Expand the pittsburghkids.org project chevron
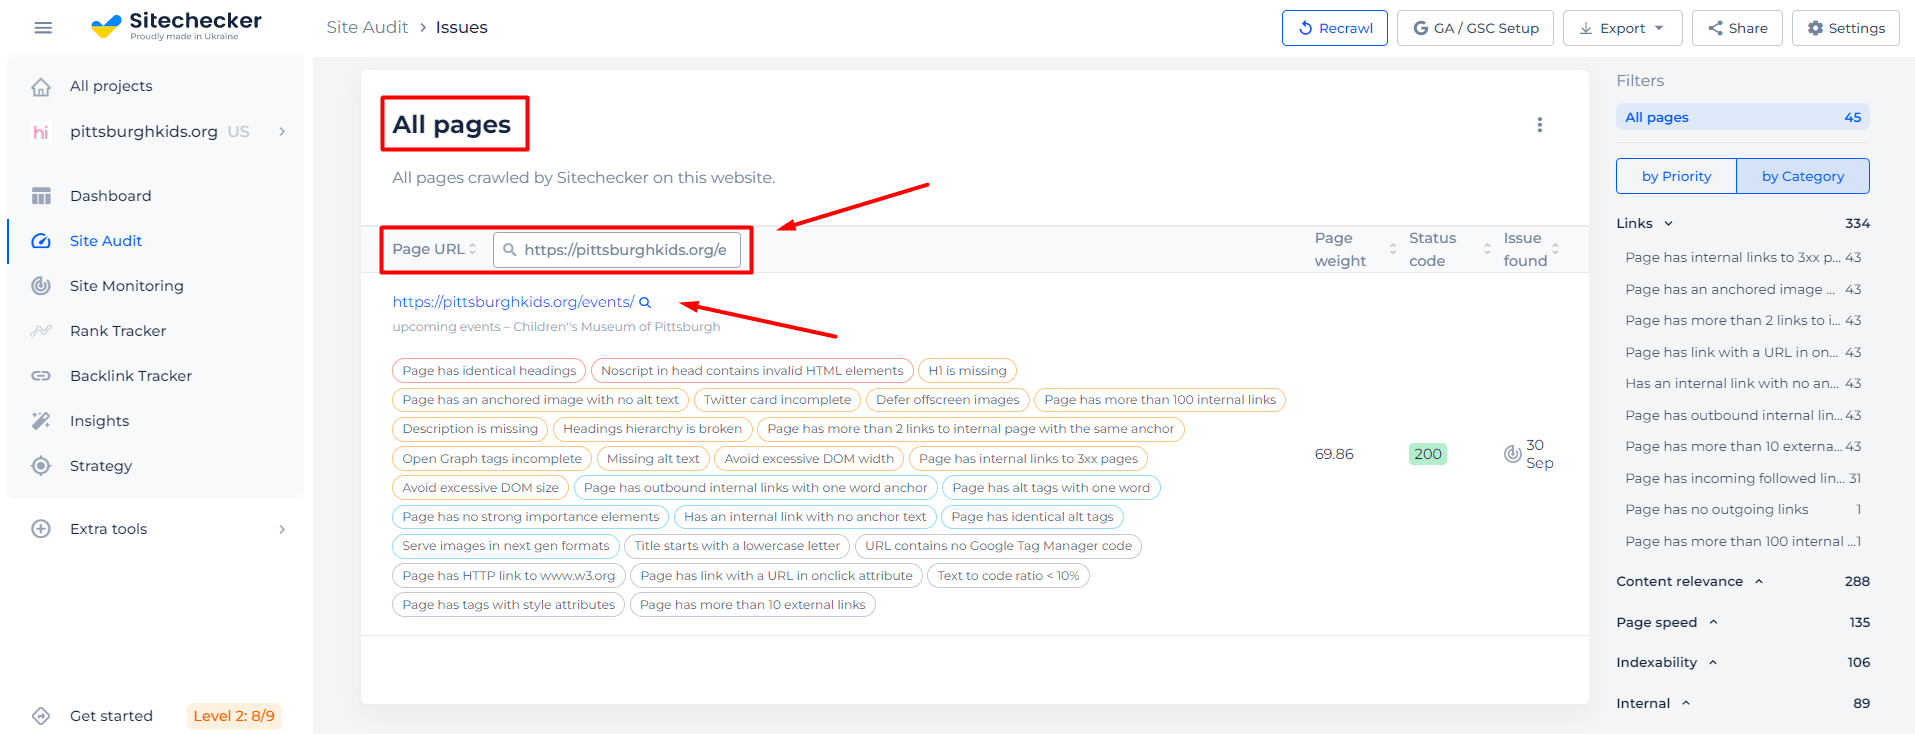The height and width of the screenshot is (734, 1915). point(282,132)
